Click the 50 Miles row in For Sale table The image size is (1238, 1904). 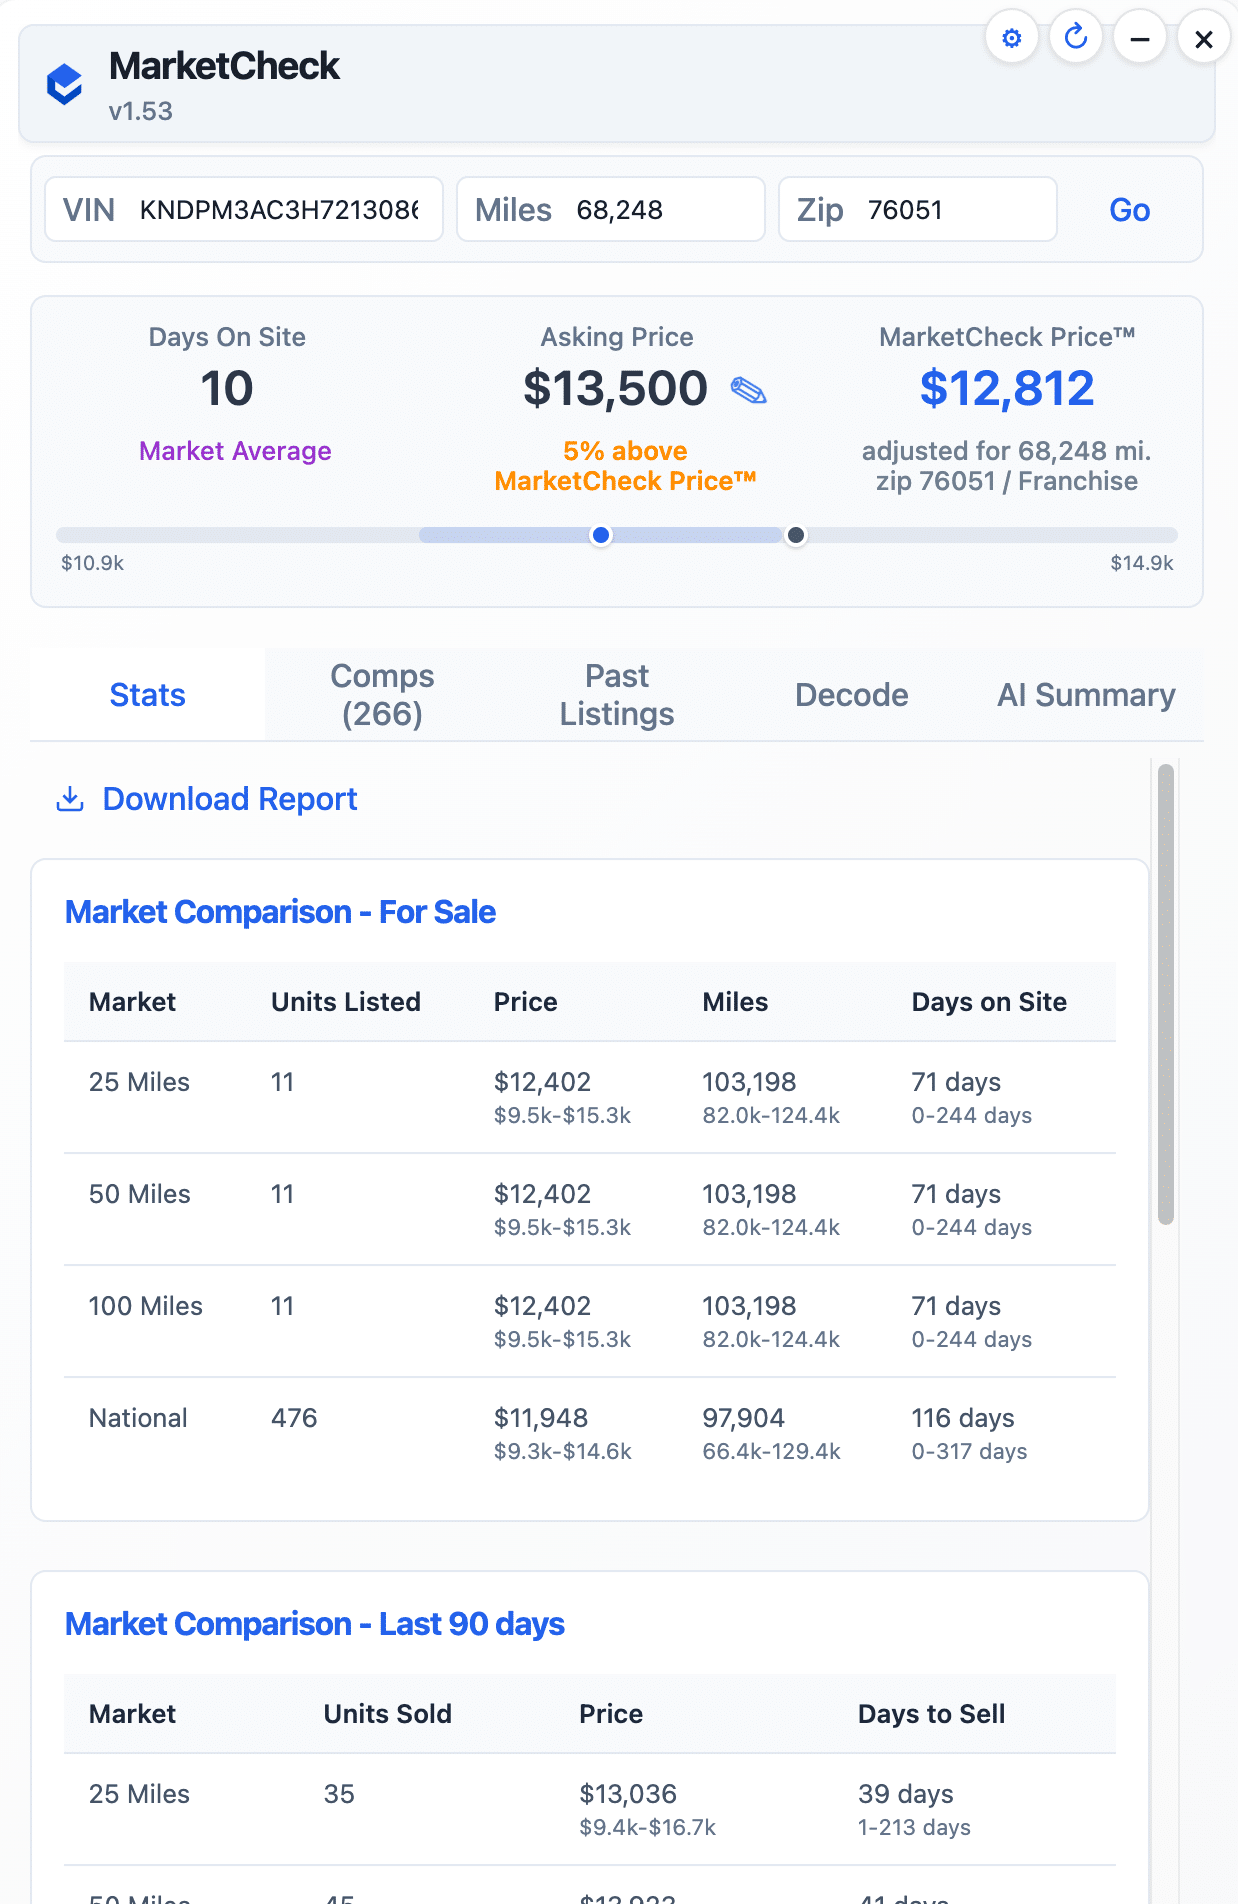590,1209
